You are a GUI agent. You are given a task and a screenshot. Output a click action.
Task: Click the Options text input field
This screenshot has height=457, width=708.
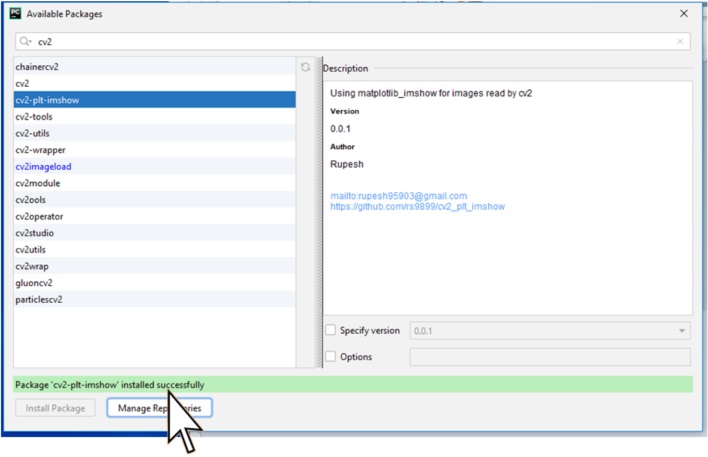pyautogui.click(x=550, y=357)
